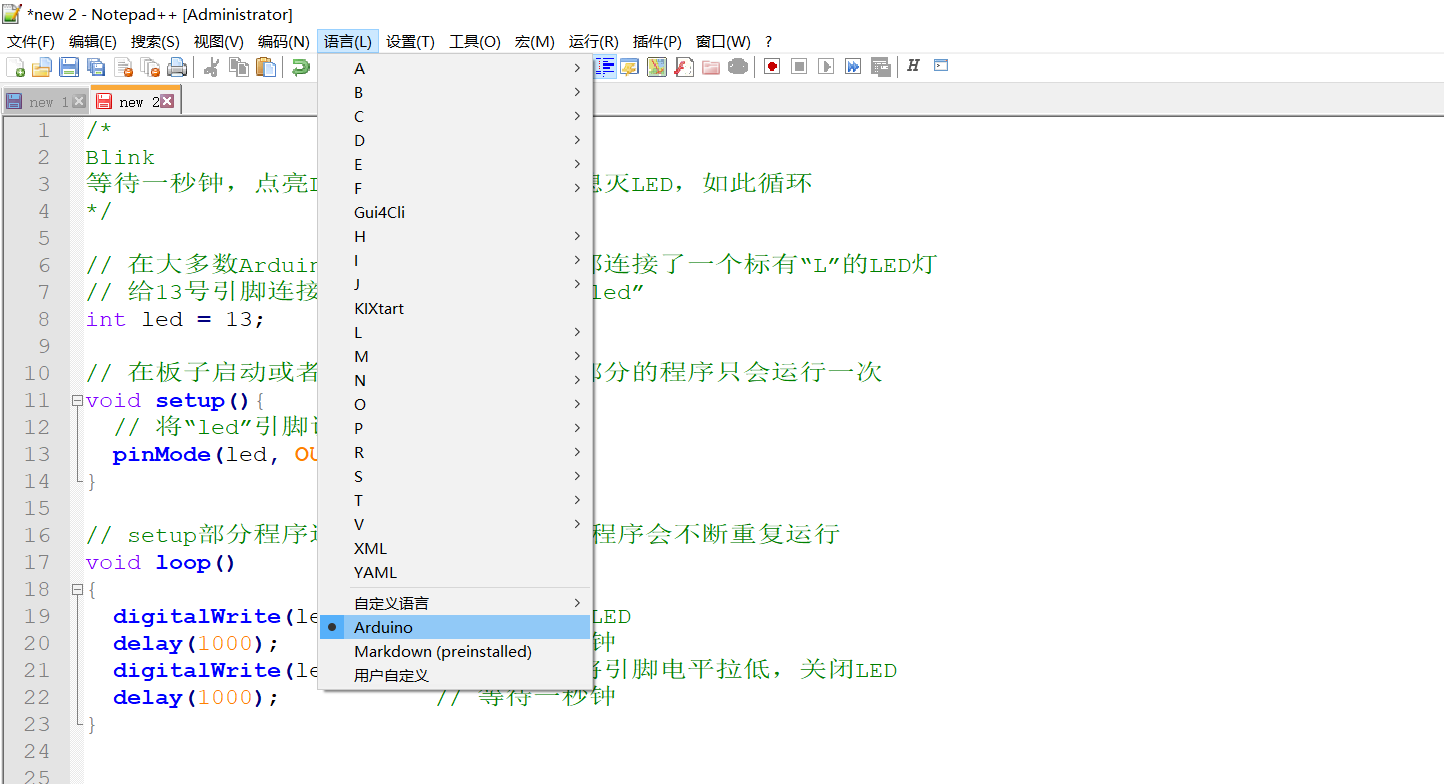Open the 插件(P) menu
The width and height of the screenshot is (1444, 784).
[x=657, y=41]
